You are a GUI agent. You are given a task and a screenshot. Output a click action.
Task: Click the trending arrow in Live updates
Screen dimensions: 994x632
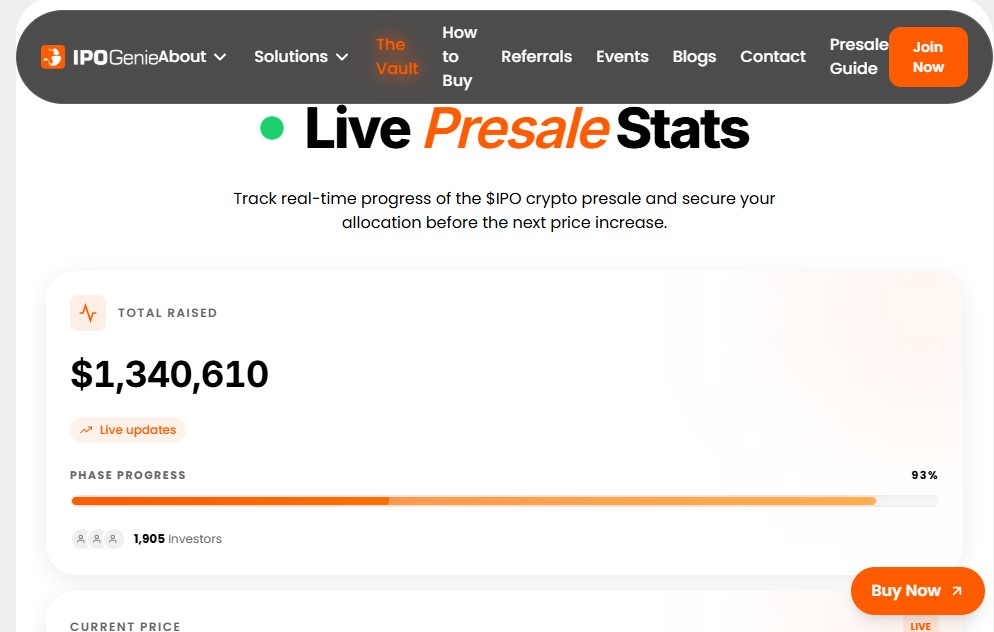click(86, 430)
